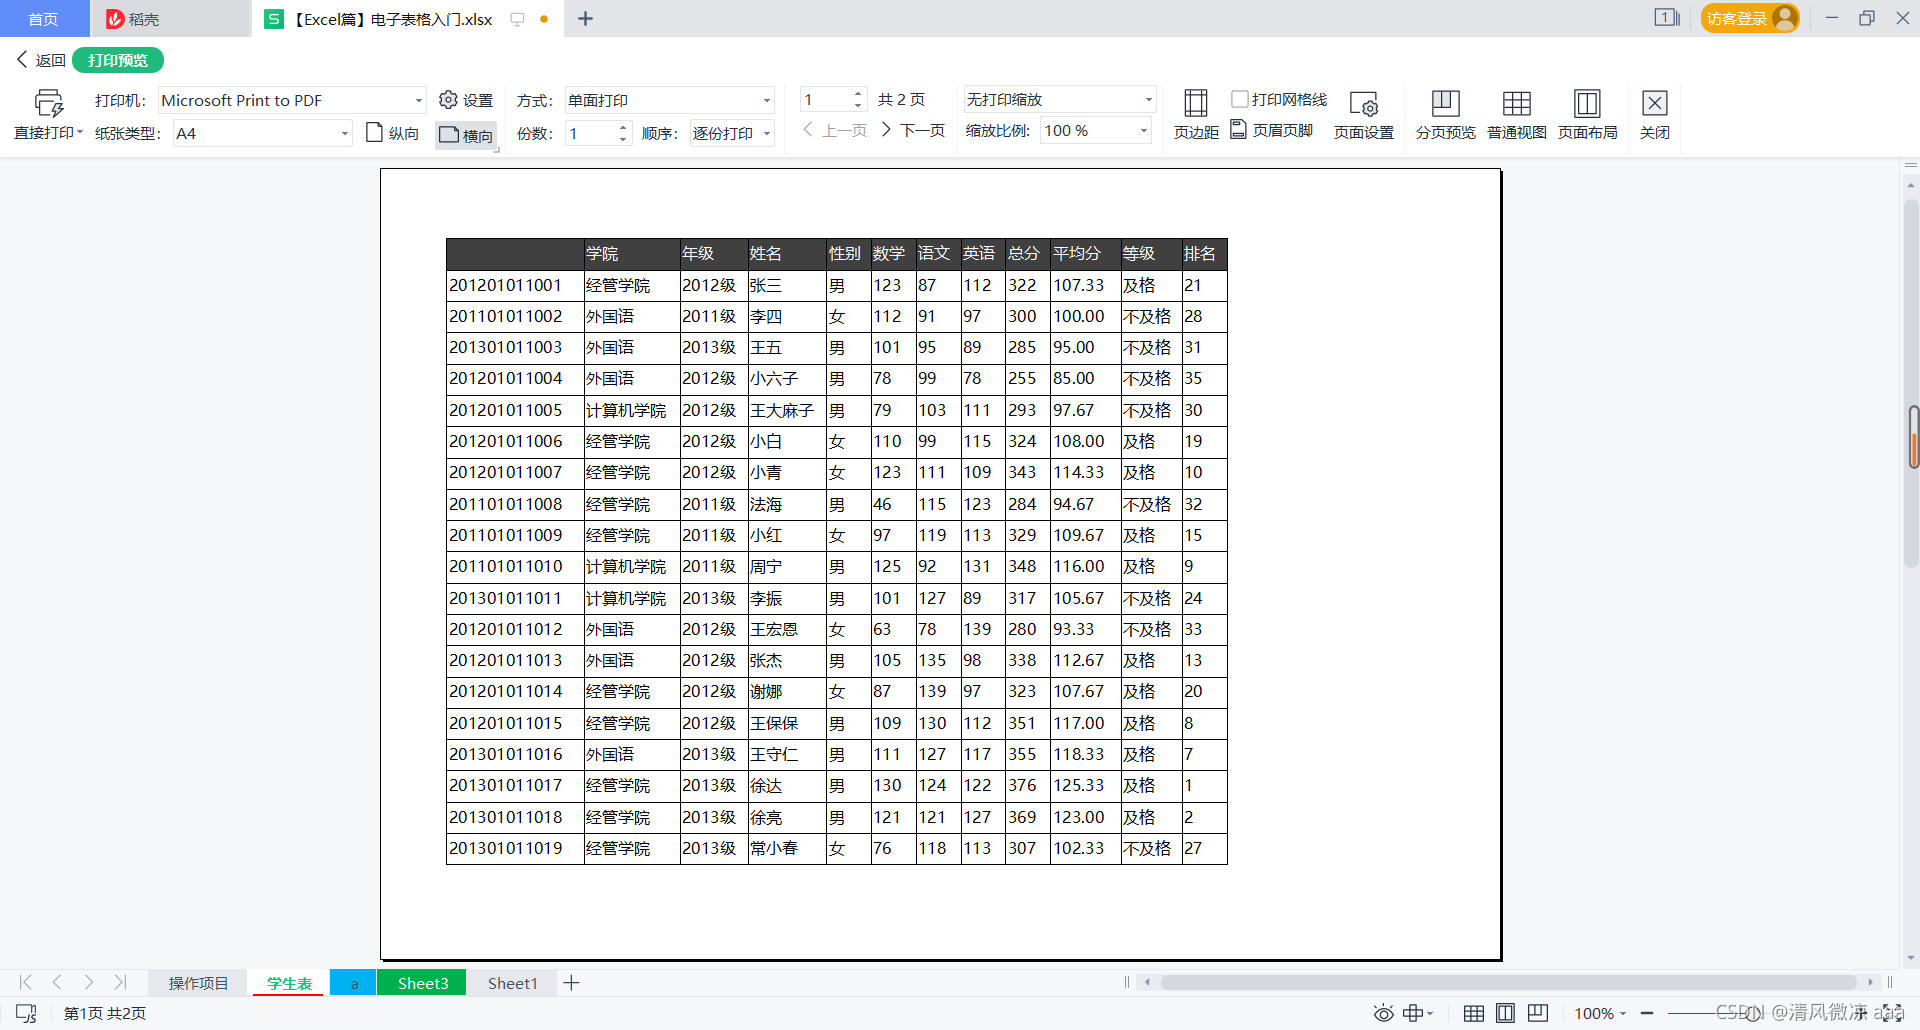Open header and footer 页眉页脚
Screen dimensions: 1920x1030
(x=1271, y=130)
